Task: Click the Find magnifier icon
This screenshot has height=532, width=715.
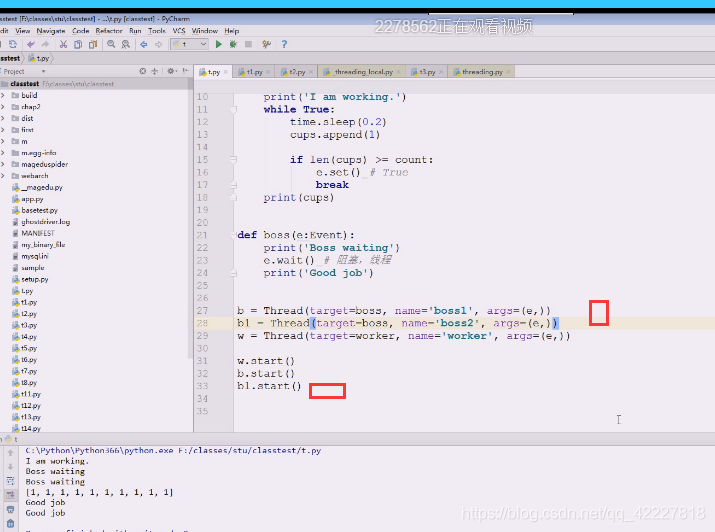Action: [111, 44]
